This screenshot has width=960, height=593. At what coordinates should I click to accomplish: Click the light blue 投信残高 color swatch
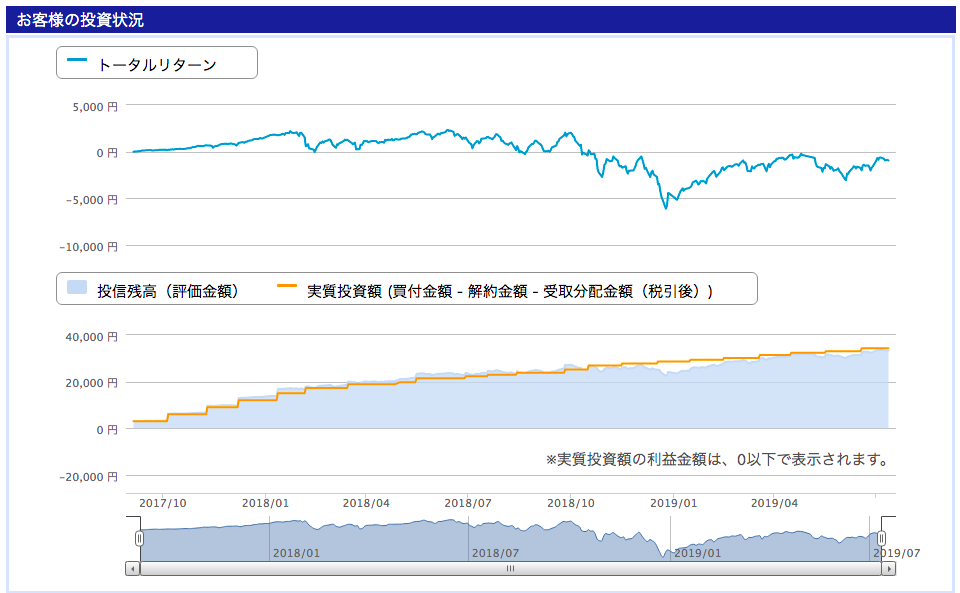click(77, 286)
